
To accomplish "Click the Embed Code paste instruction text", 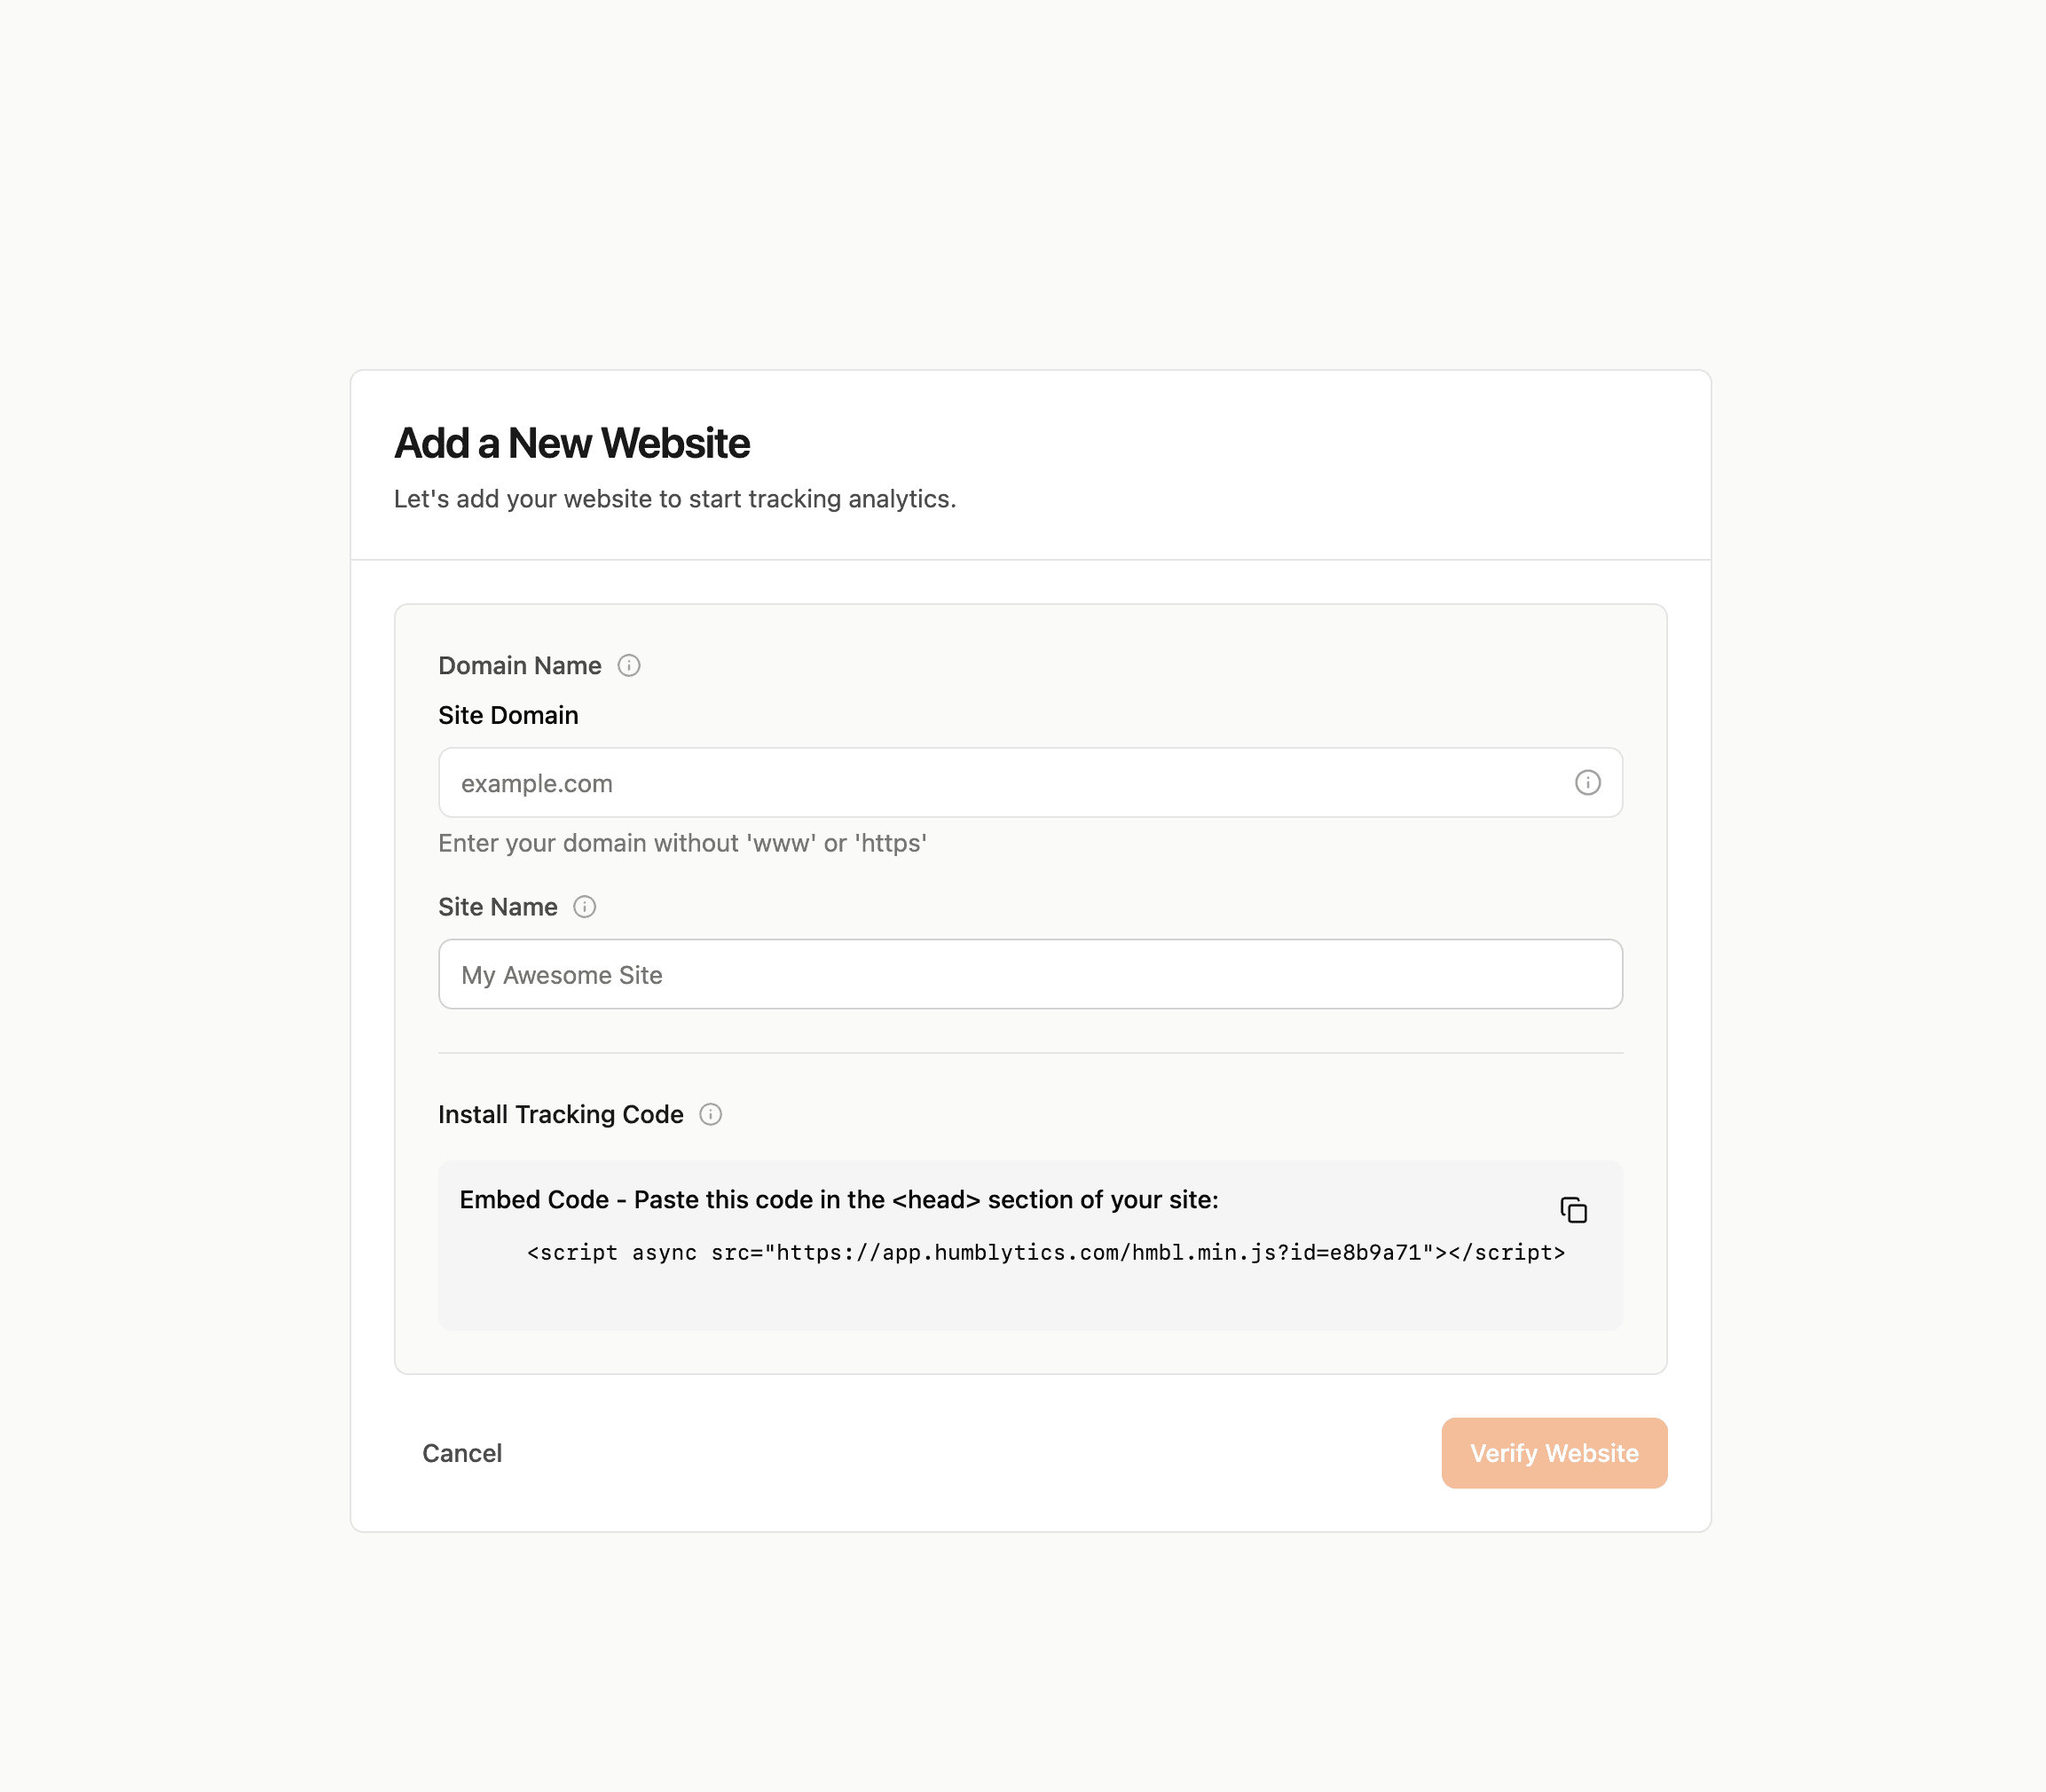I will pos(839,1200).
